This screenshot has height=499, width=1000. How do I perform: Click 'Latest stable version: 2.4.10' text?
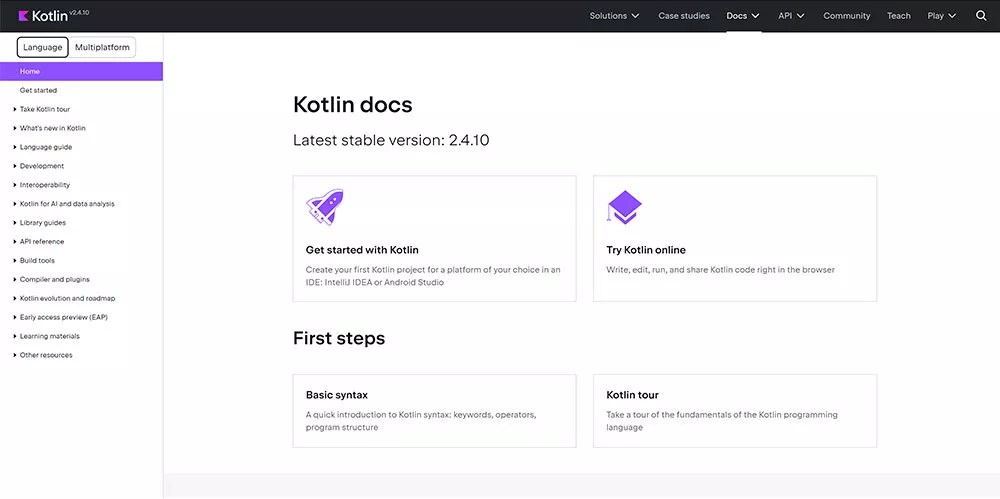[x=391, y=140]
